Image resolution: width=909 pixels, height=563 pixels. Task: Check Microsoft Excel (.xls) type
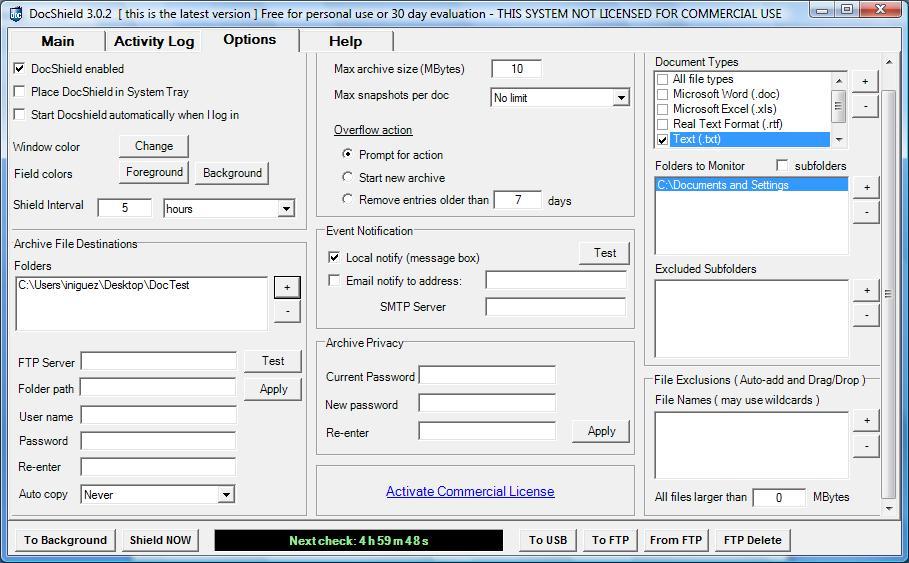(663, 109)
